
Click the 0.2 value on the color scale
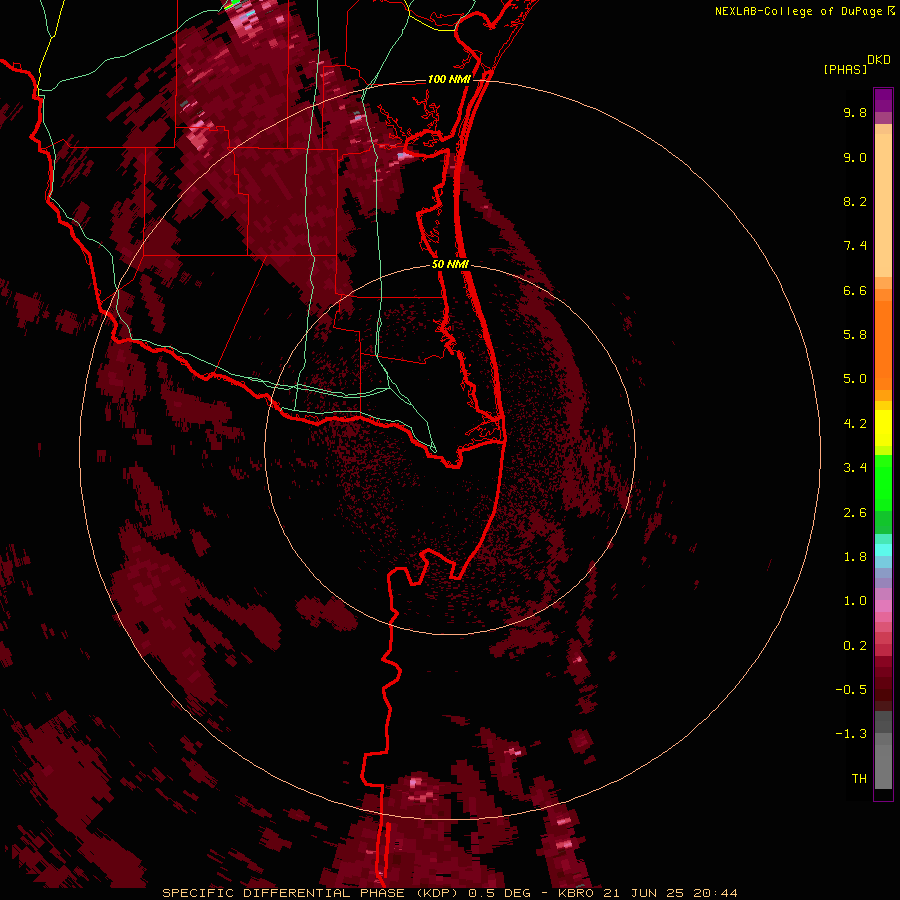click(855, 646)
